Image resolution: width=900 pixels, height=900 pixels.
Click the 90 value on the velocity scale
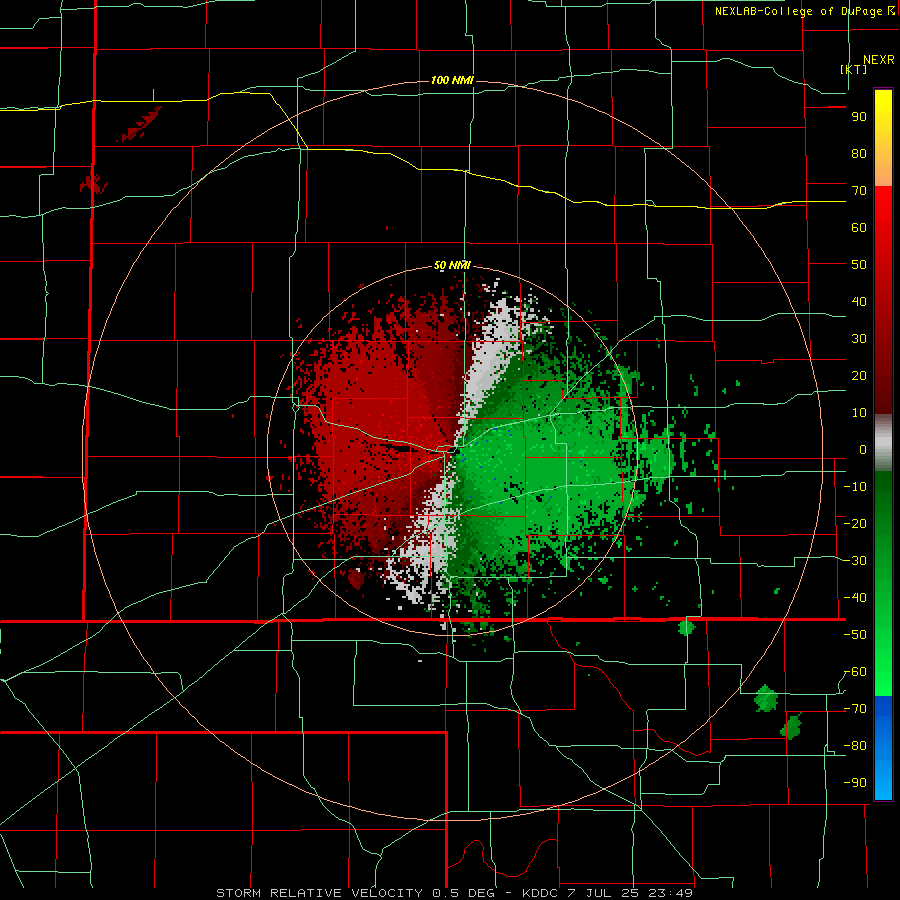pos(859,117)
